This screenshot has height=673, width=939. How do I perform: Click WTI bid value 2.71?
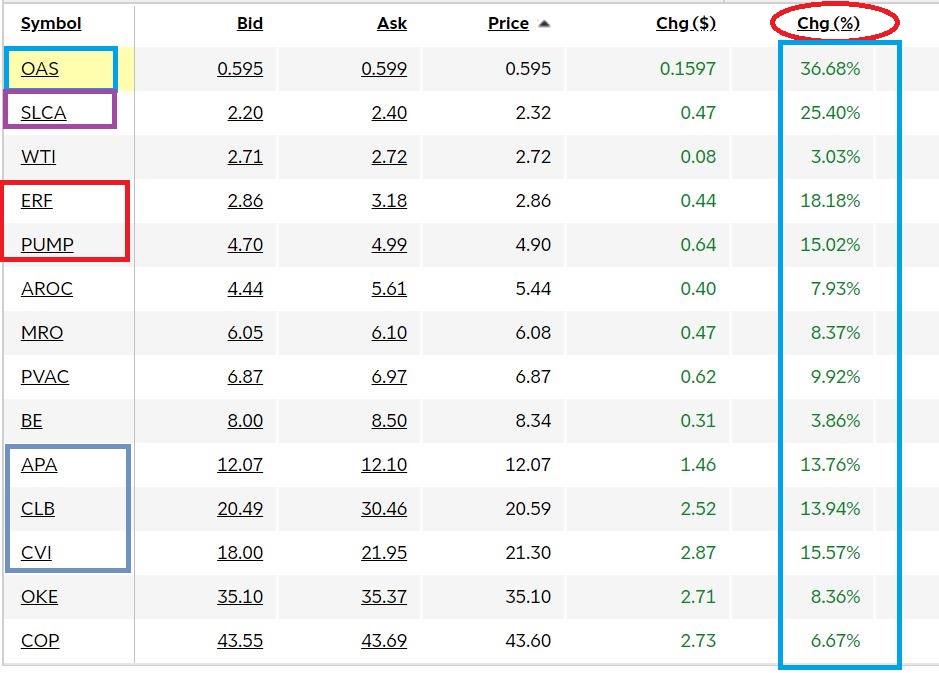(246, 156)
